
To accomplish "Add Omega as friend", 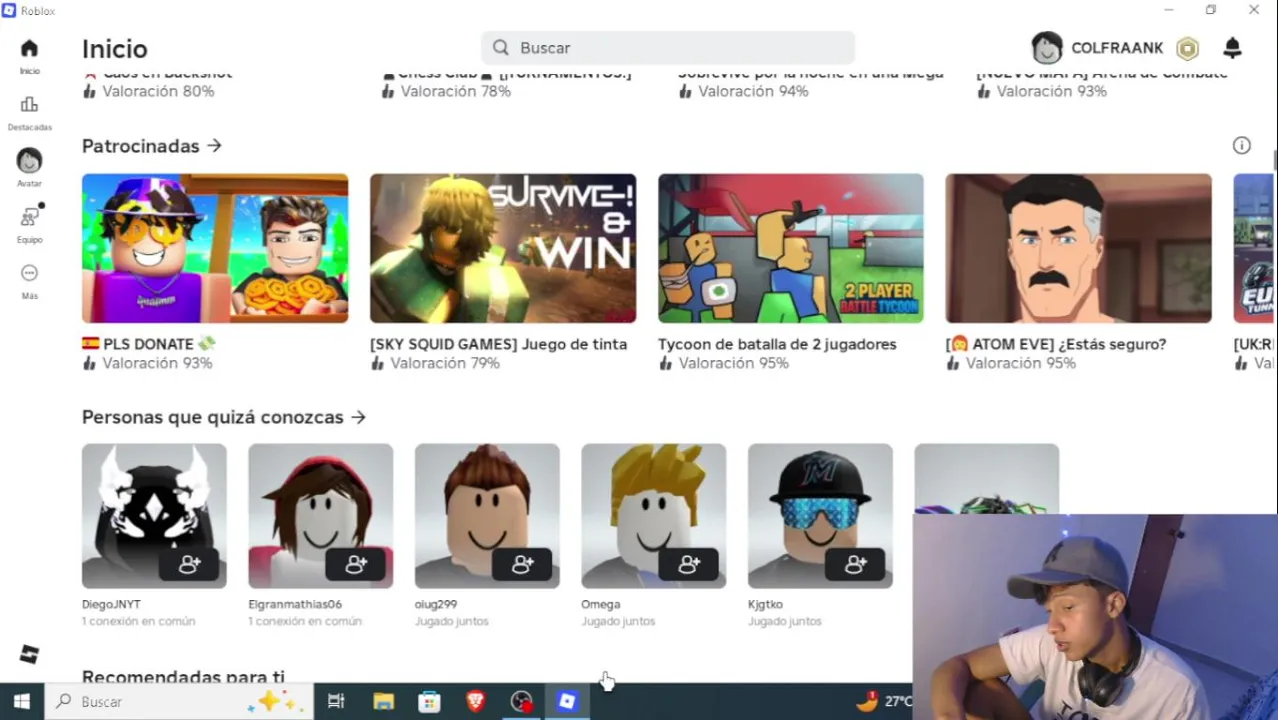I will click(x=688, y=565).
